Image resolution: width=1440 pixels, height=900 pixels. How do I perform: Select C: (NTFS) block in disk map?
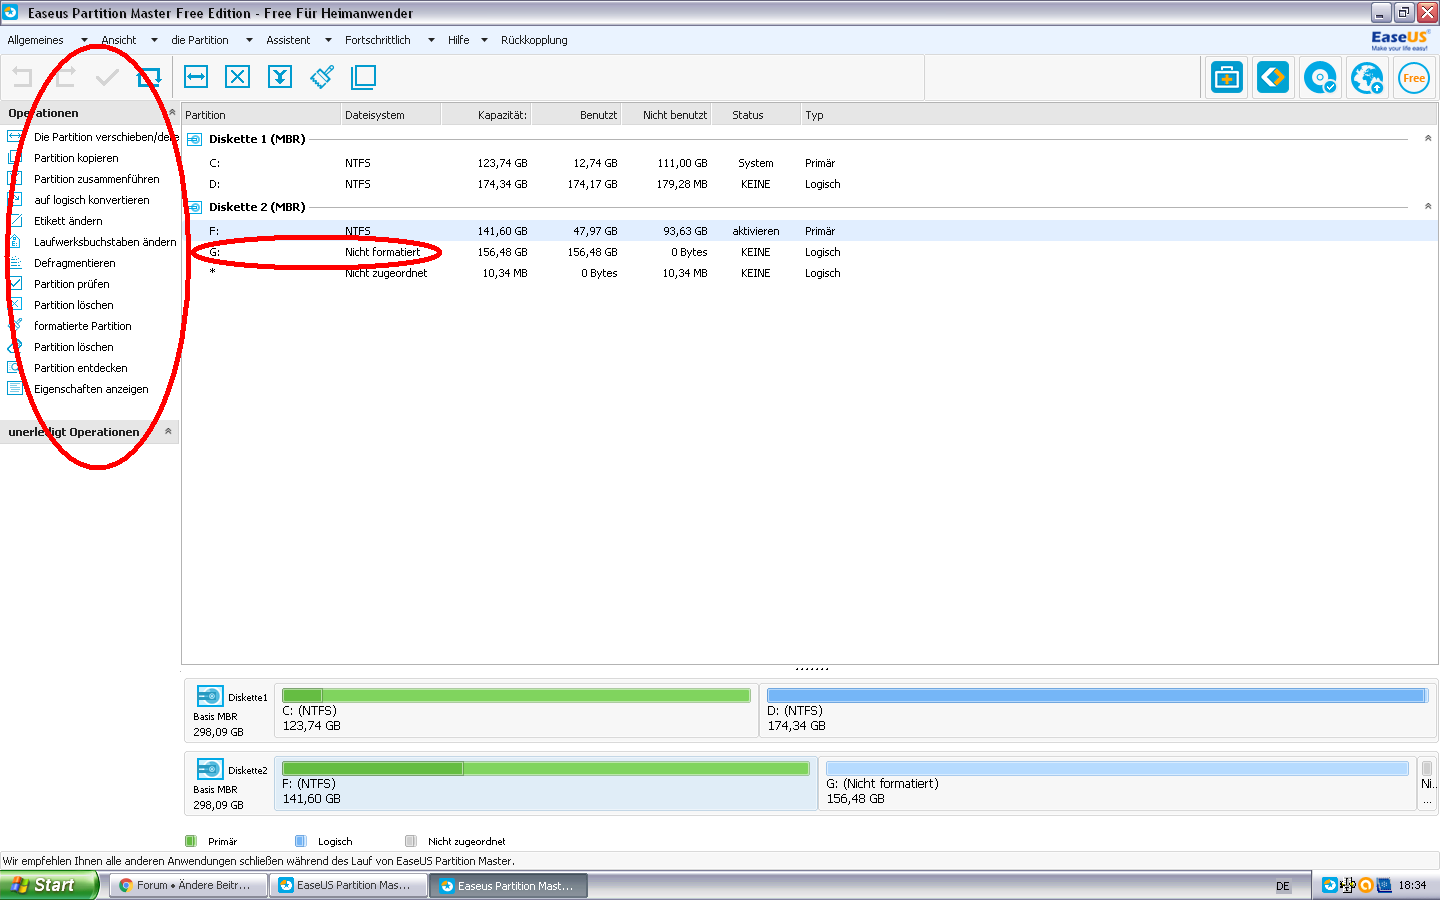tap(516, 710)
